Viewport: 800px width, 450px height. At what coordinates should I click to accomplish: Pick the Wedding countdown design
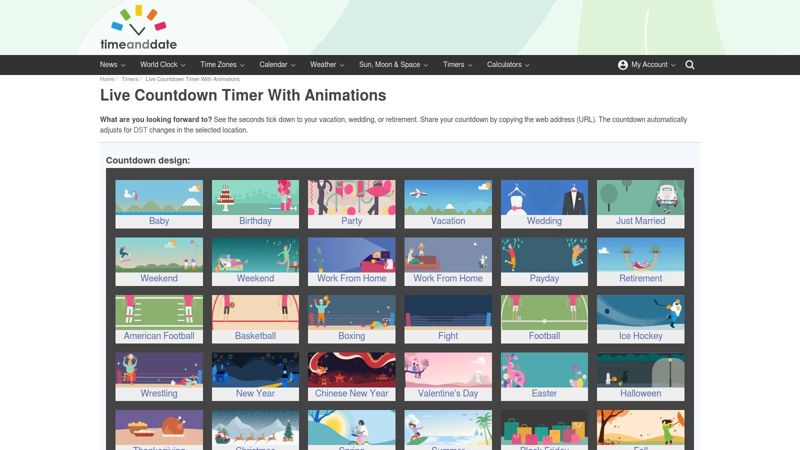[544, 204]
